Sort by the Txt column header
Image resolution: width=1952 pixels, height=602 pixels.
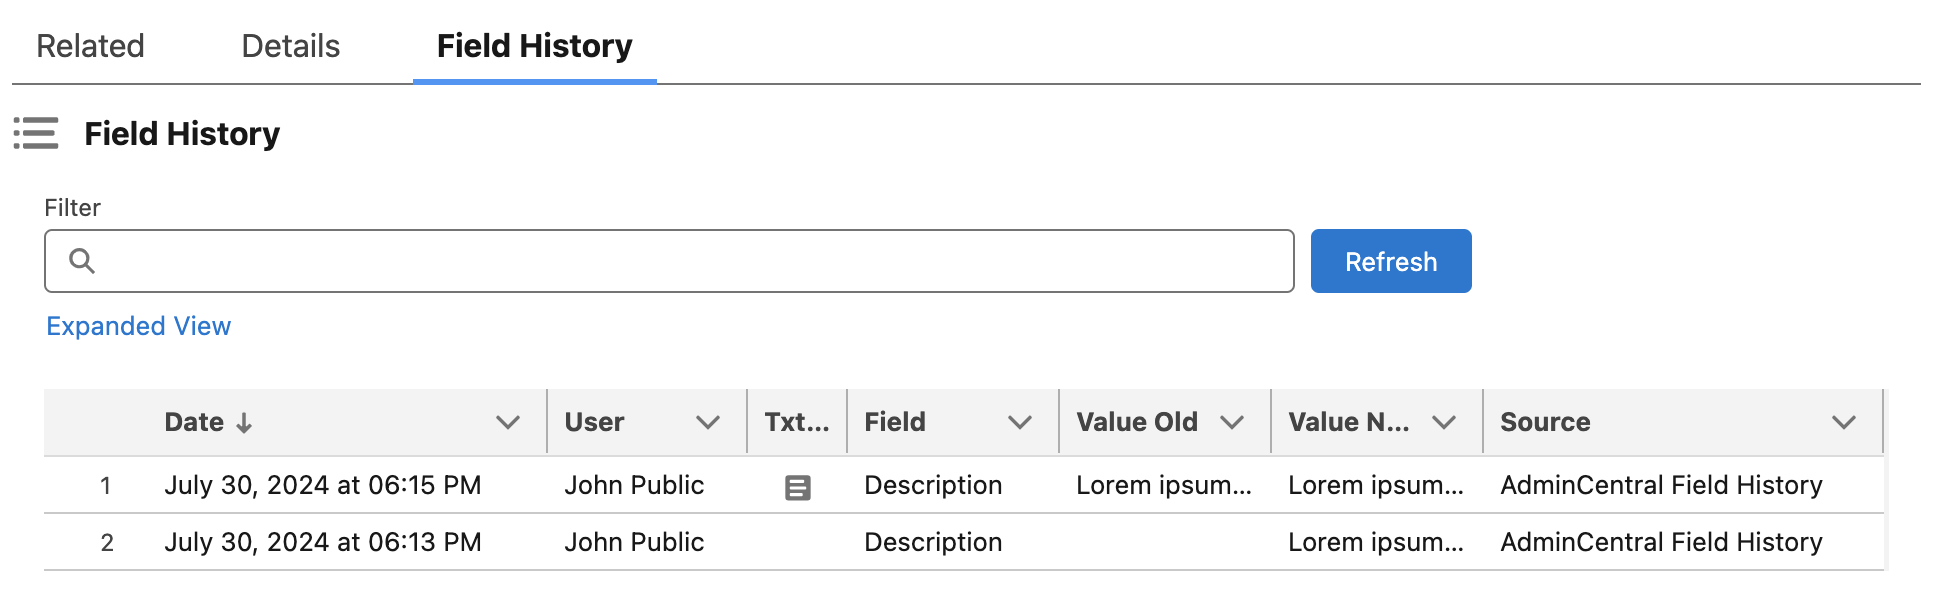coord(796,422)
